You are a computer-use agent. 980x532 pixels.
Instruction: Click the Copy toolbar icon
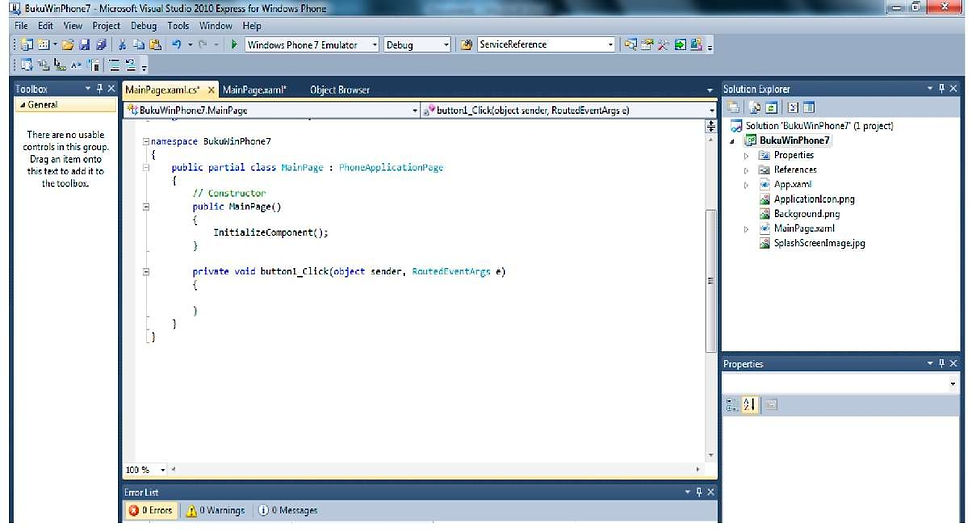139,45
